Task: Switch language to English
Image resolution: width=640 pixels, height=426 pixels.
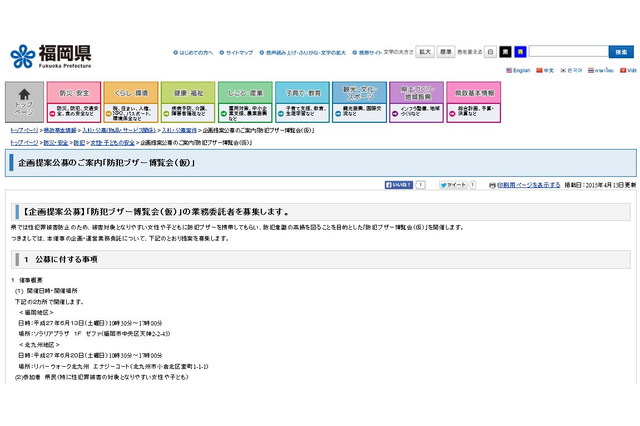Action: [x=518, y=71]
